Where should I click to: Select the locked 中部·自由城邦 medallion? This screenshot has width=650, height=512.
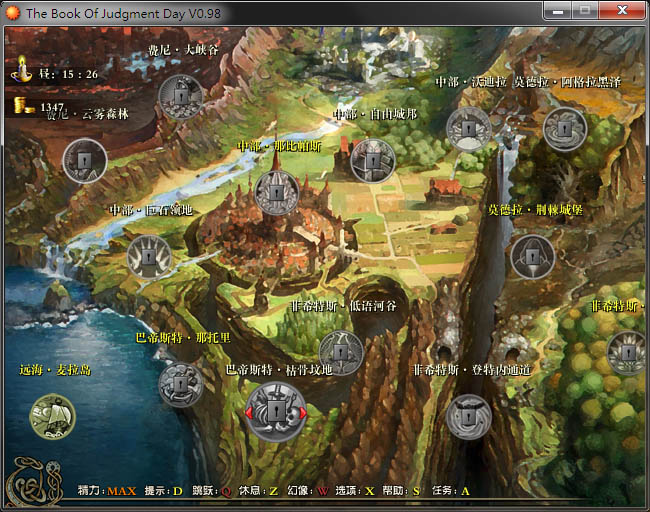tap(373, 161)
